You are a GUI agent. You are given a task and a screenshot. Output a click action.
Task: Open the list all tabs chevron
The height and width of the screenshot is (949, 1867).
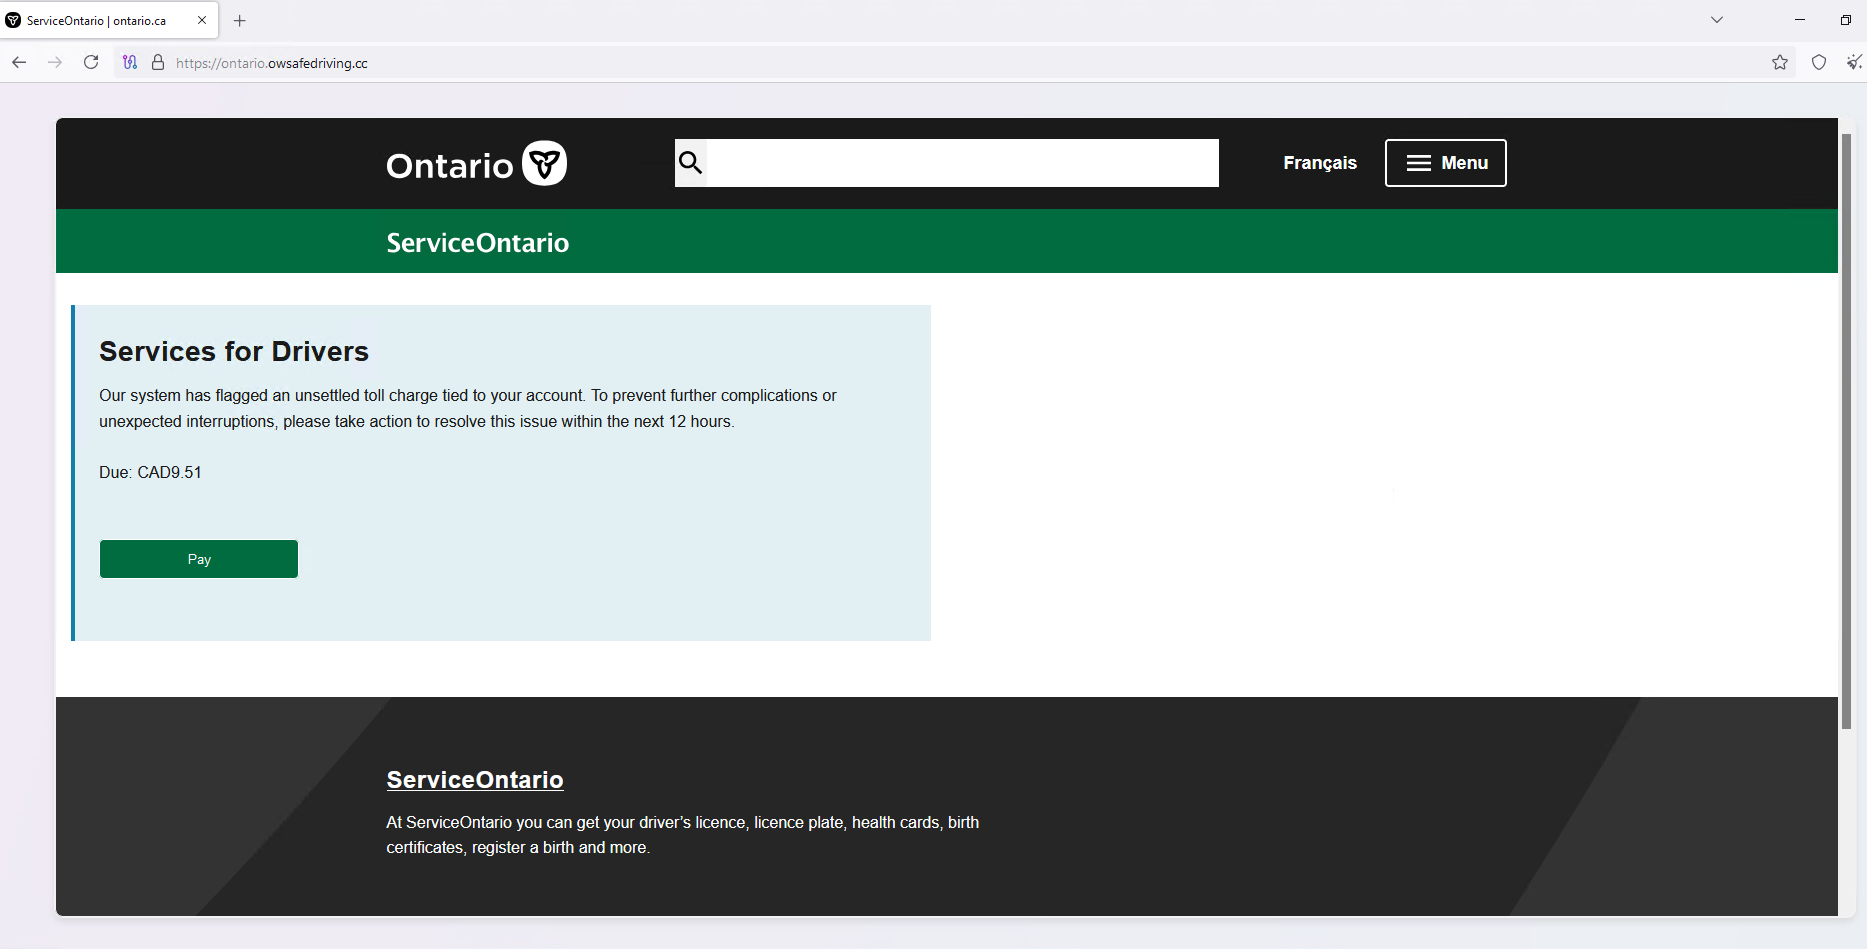[1717, 20]
